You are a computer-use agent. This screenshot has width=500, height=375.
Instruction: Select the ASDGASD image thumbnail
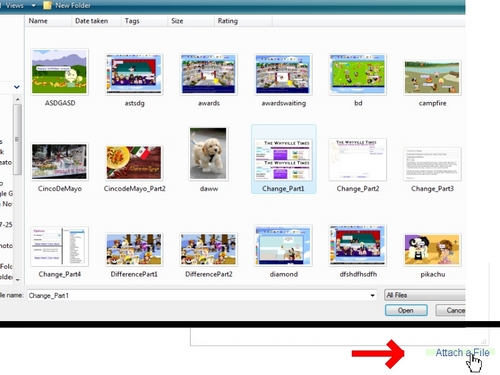click(60, 72)
